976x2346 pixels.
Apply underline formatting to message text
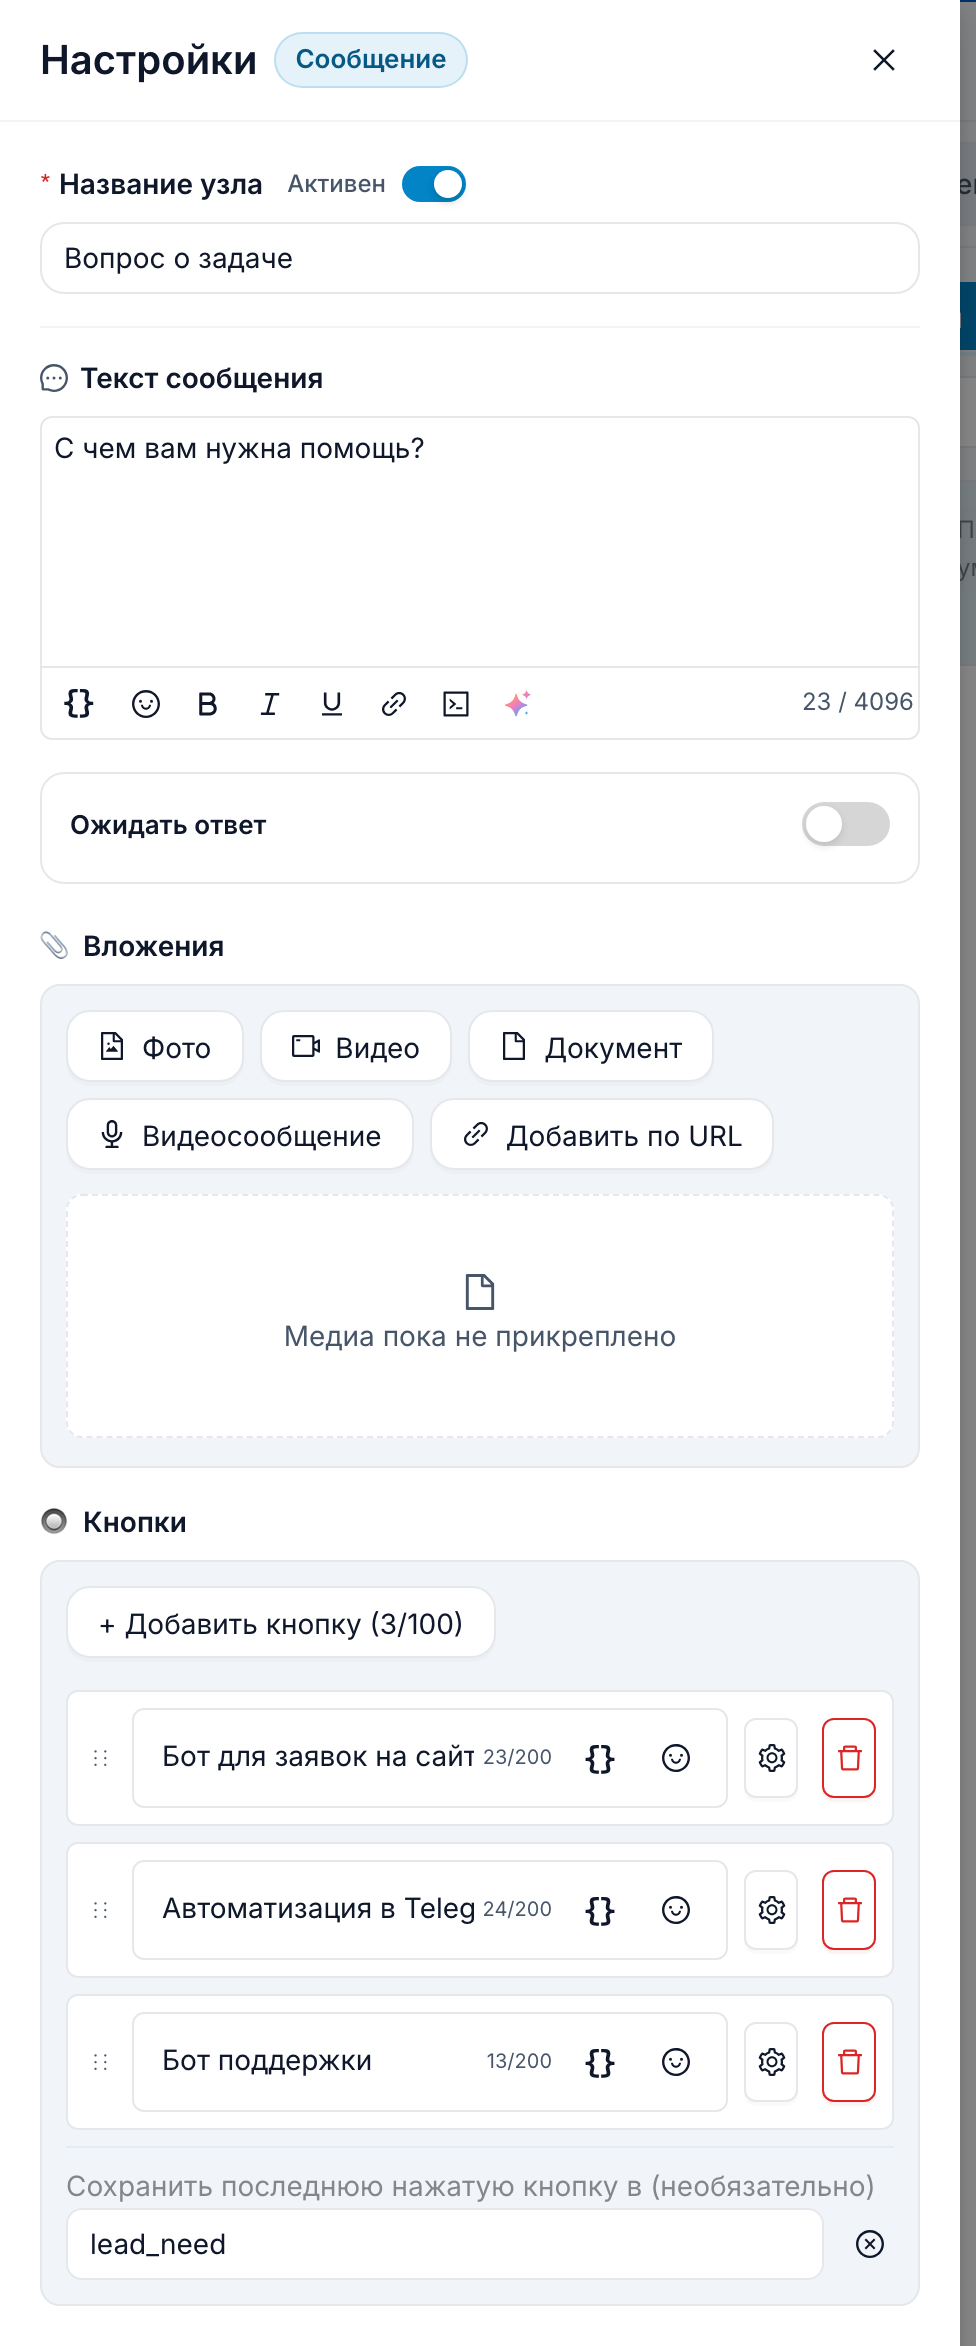(x=332, y=704)
